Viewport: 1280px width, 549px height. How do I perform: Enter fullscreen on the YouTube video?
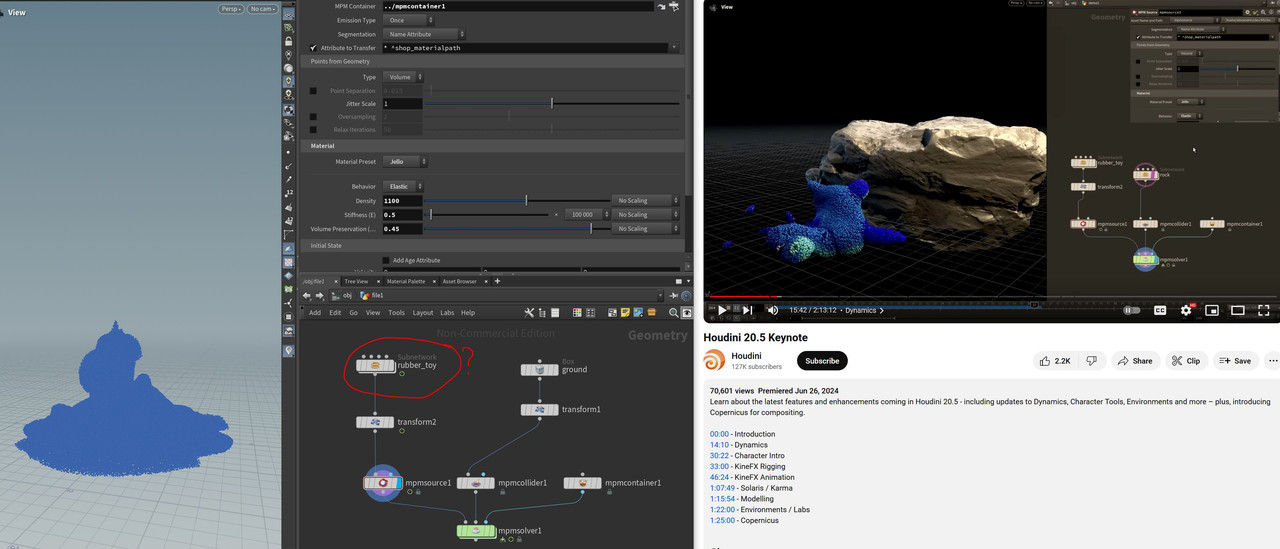(1265, 310)
